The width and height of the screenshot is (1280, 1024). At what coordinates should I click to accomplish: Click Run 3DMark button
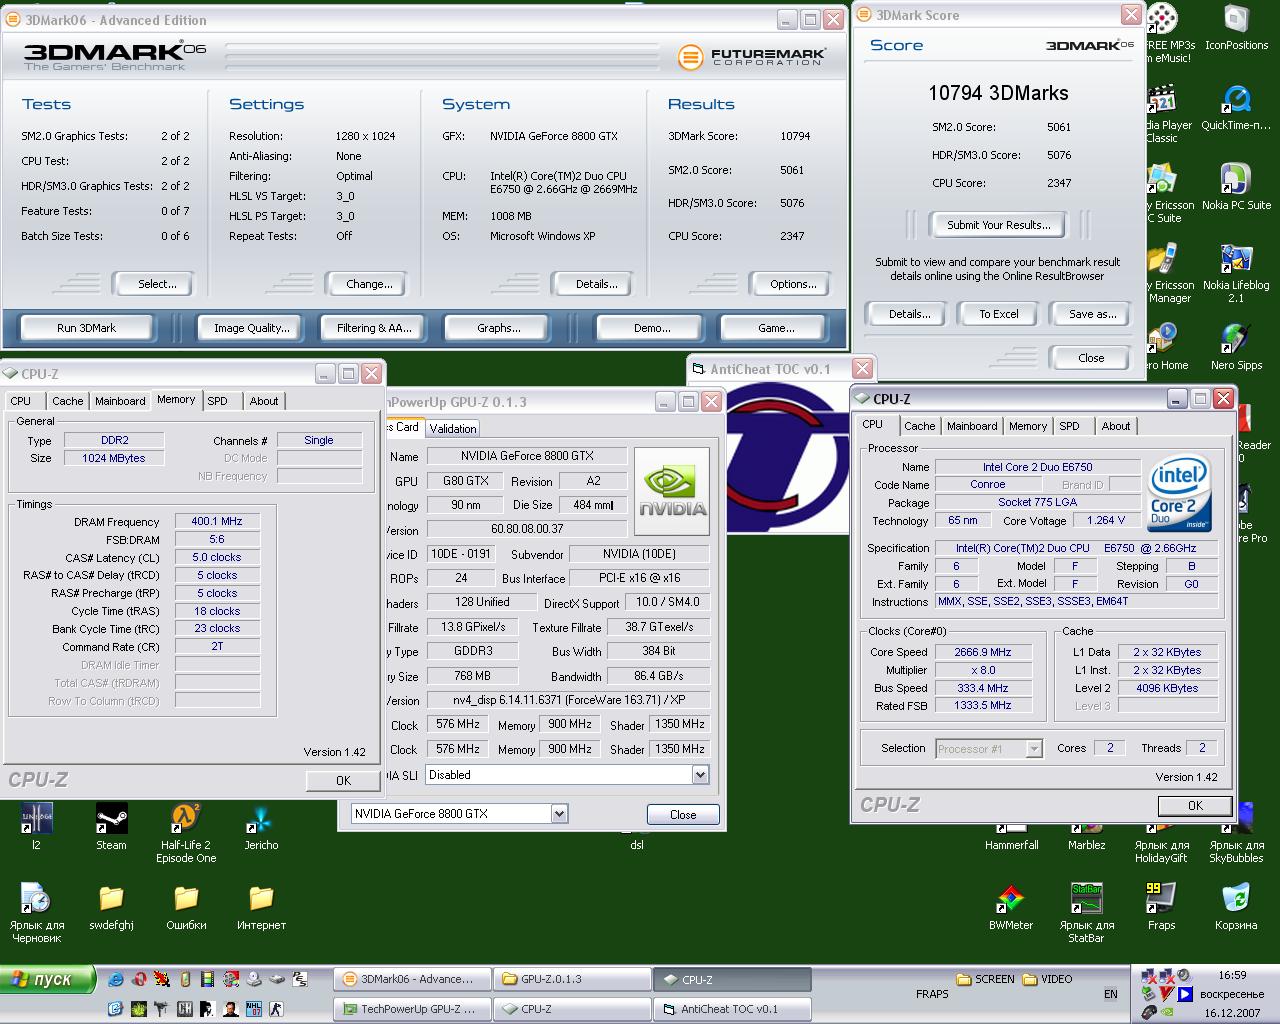[87, 328]
